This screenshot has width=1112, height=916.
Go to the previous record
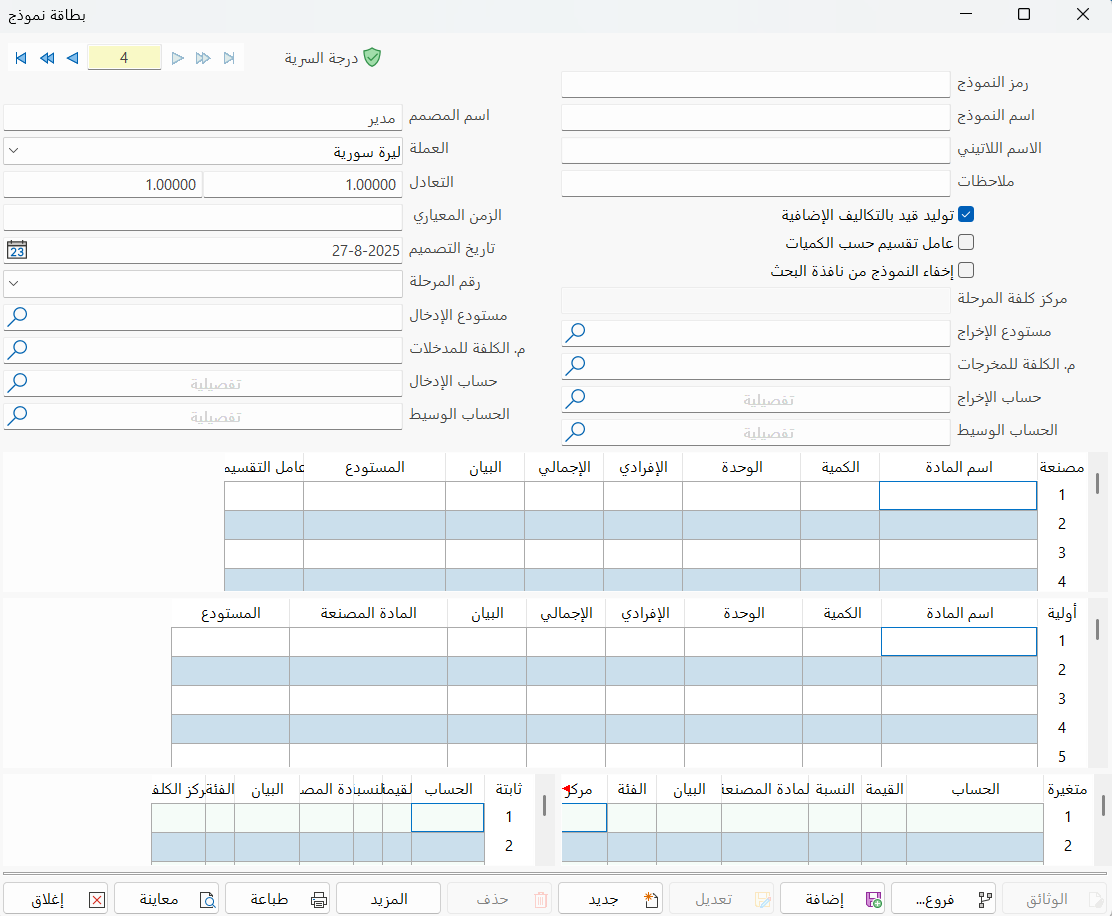click(71, 58)
